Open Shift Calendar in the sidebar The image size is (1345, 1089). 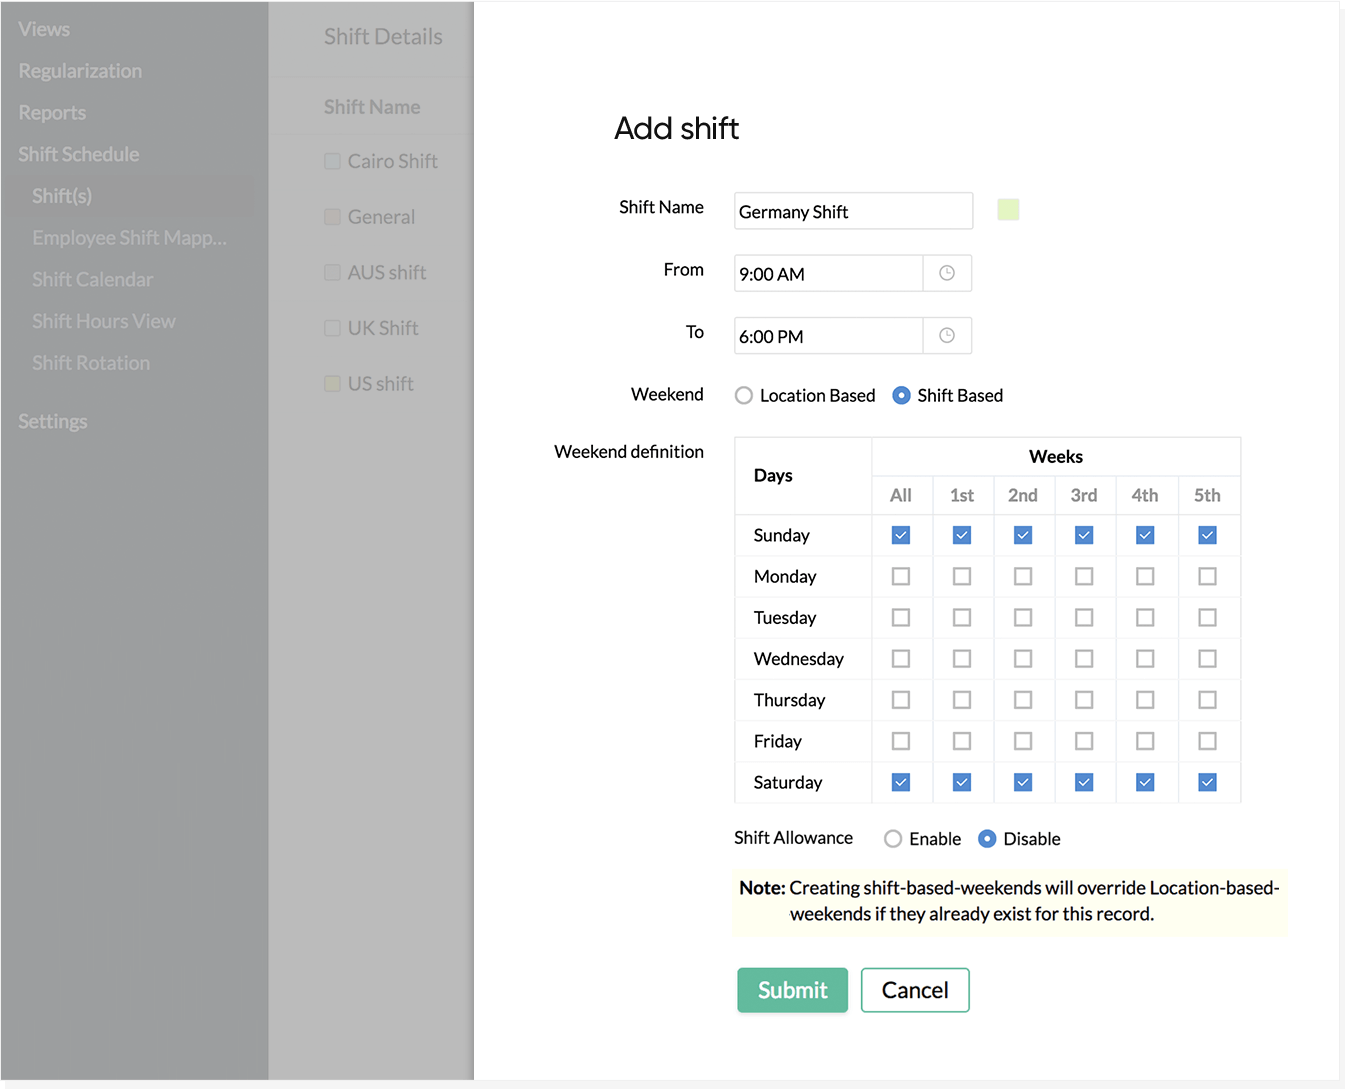coord(92,280)
